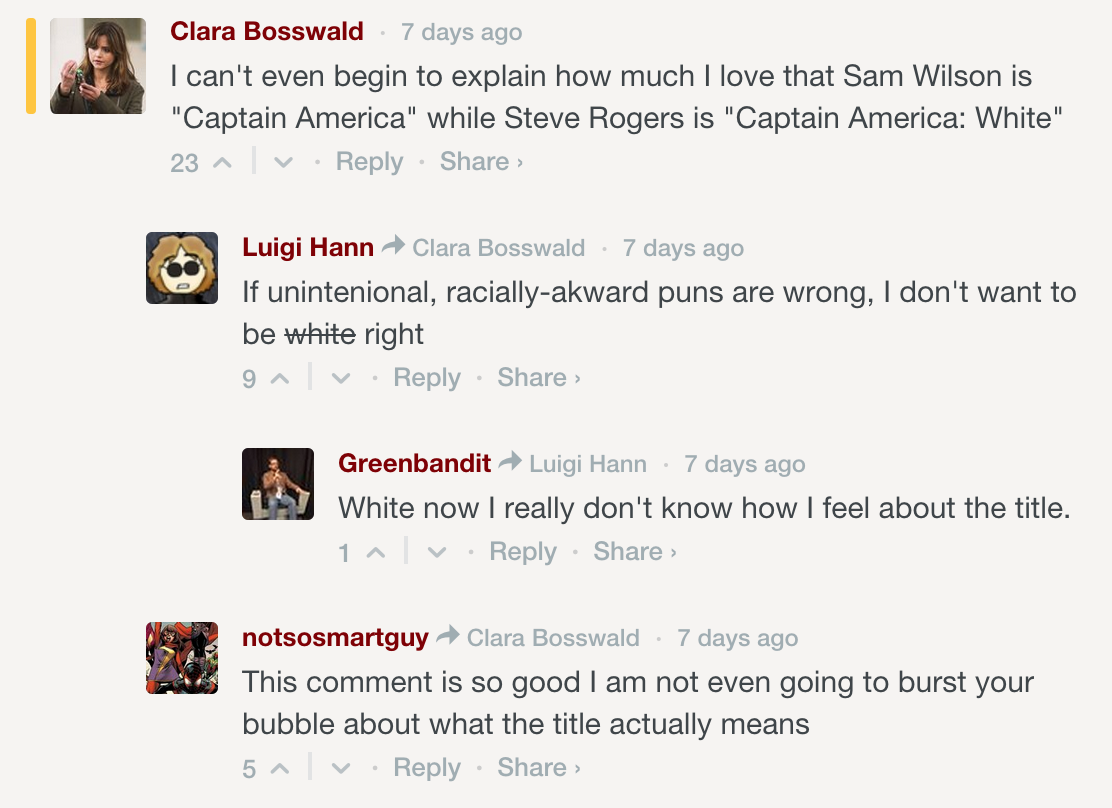Click Luigi Hann's avatar image
The width and height of the screenshot is (1112, 808).
[182, 268]
